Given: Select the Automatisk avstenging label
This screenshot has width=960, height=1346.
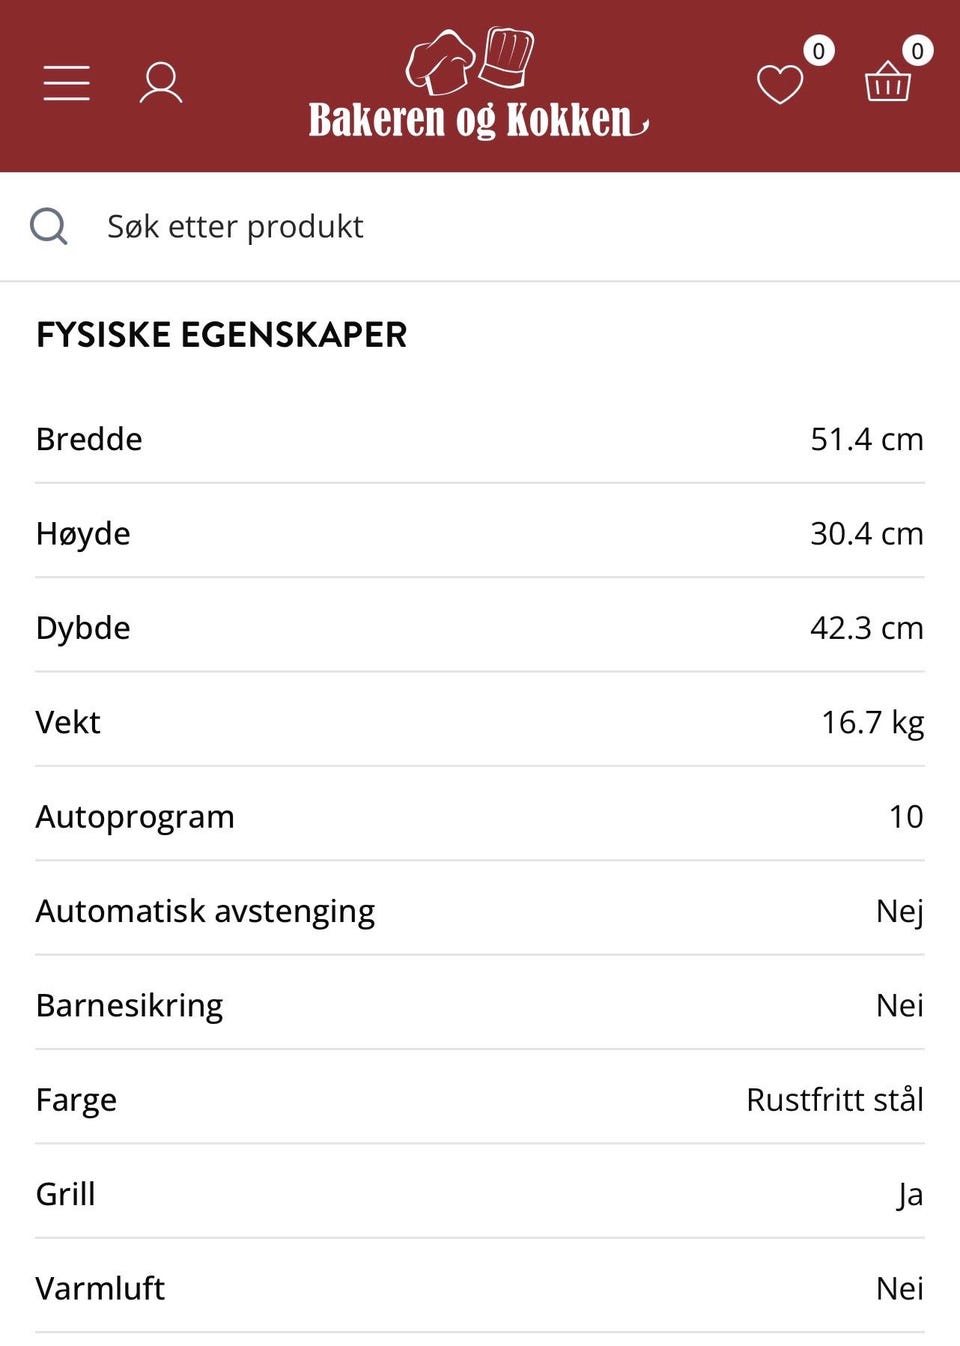Looking at the screenshot, I should [205, 911].
